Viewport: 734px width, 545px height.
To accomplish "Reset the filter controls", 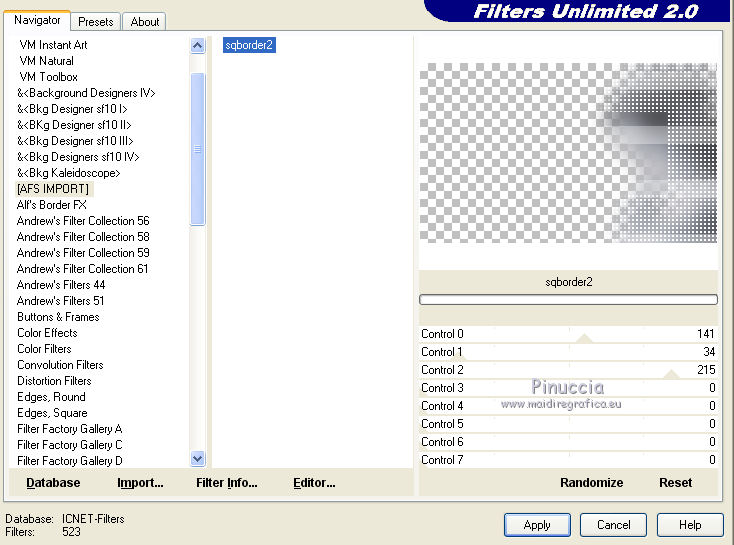I will click(x=675, y=483).
